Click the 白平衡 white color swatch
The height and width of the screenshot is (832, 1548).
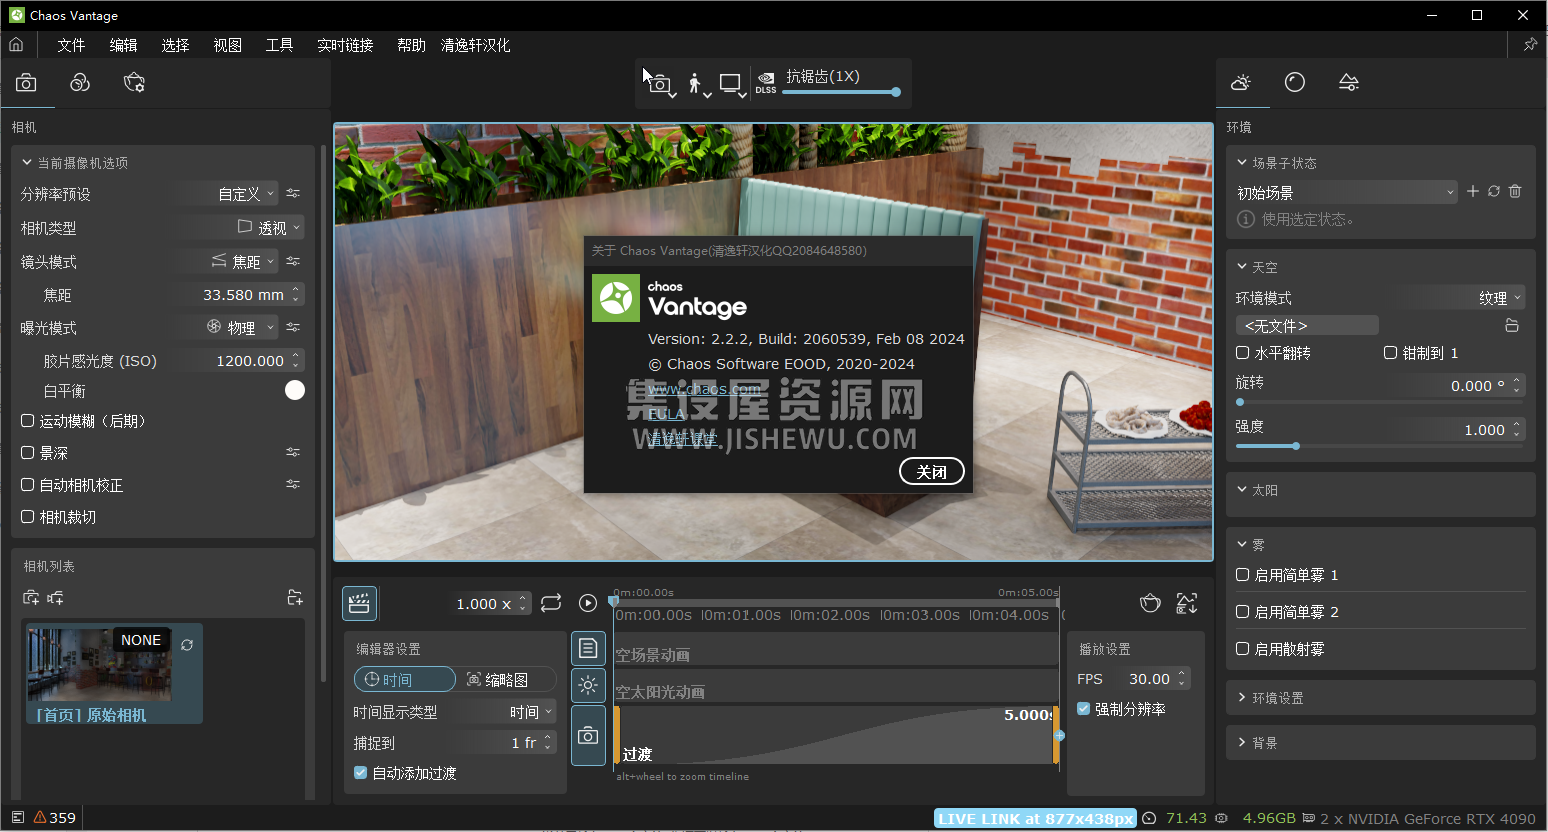click(x=295, y=390)
